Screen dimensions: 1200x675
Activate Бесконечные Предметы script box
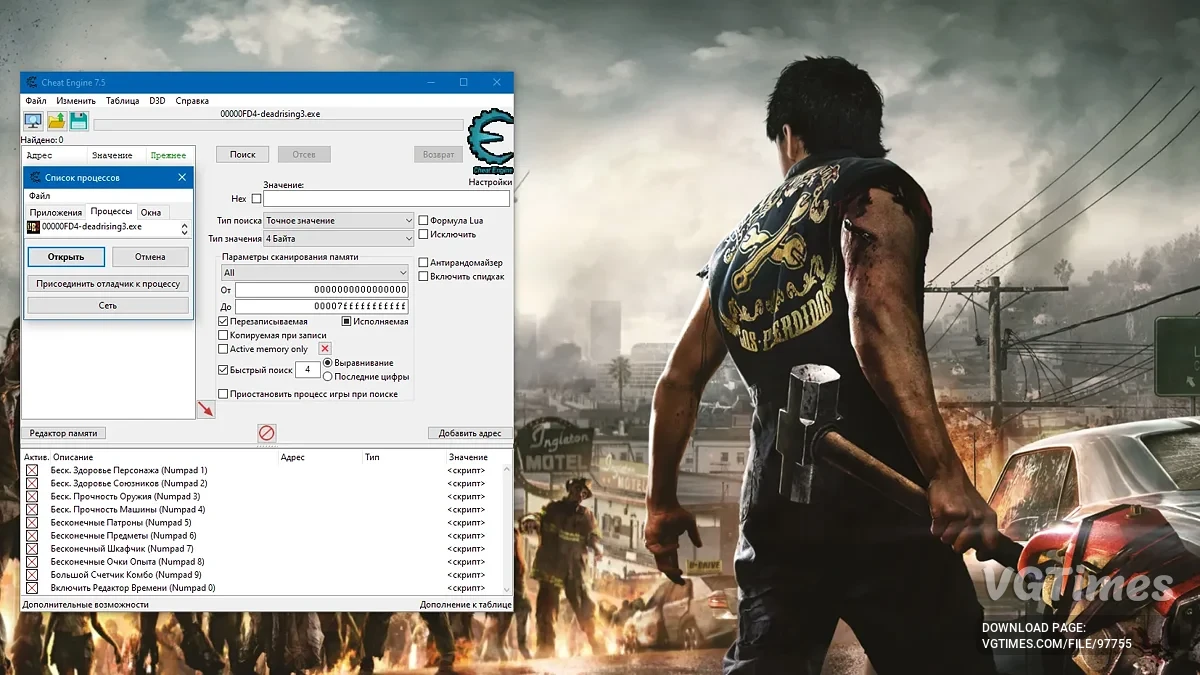[31, 535]
